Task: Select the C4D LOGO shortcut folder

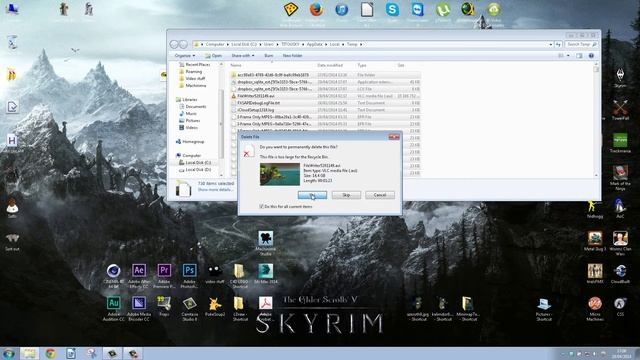Action: point(240,271)
